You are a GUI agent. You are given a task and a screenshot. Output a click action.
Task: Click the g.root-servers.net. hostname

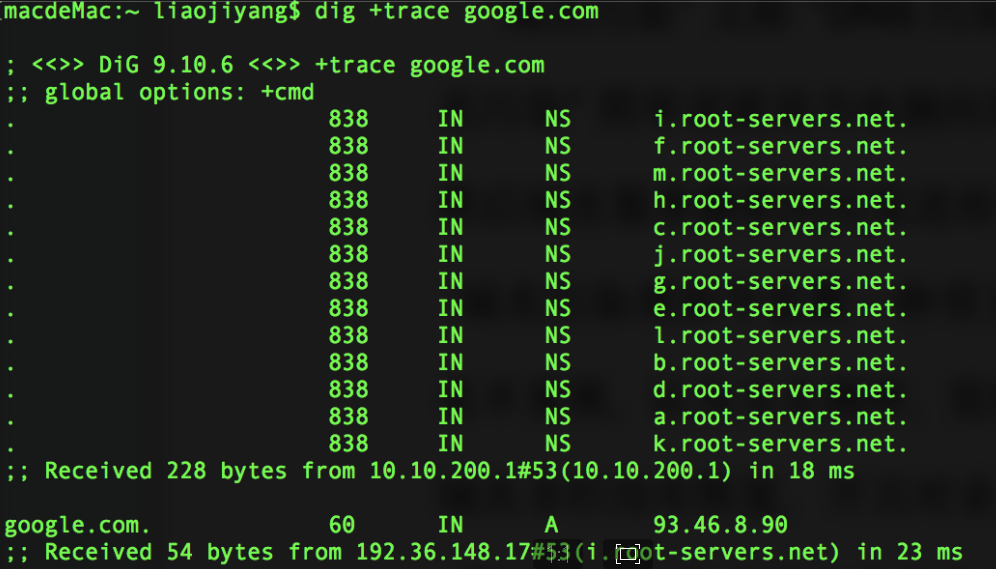click(x=780, y=282)
